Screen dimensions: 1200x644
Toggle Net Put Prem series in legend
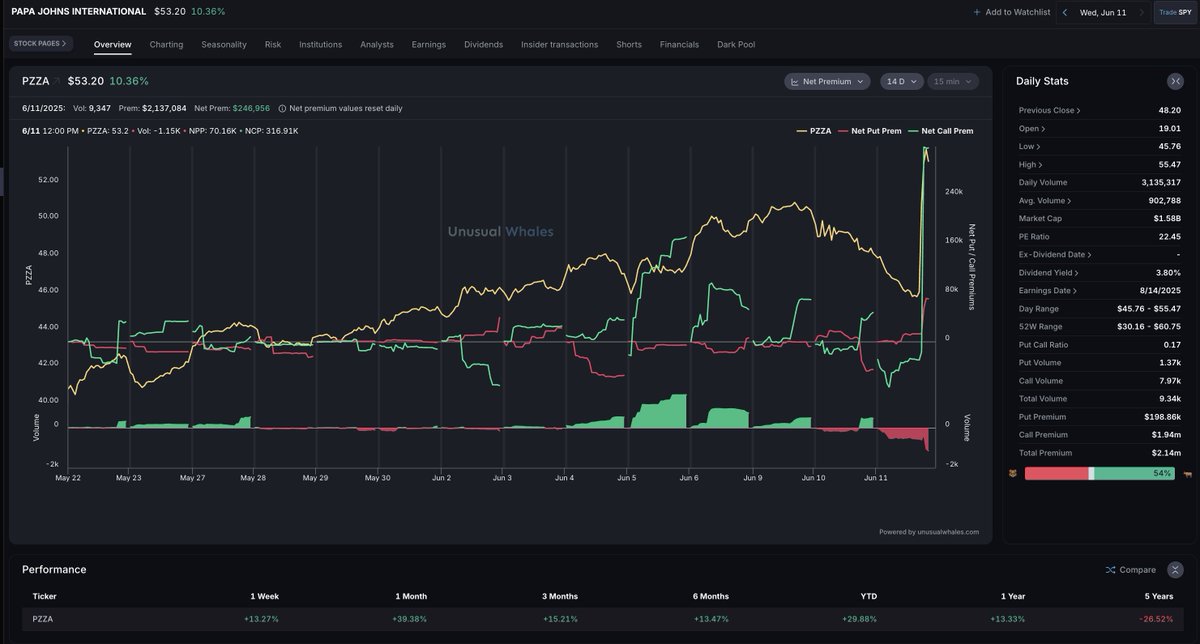(x=869, y=131)
